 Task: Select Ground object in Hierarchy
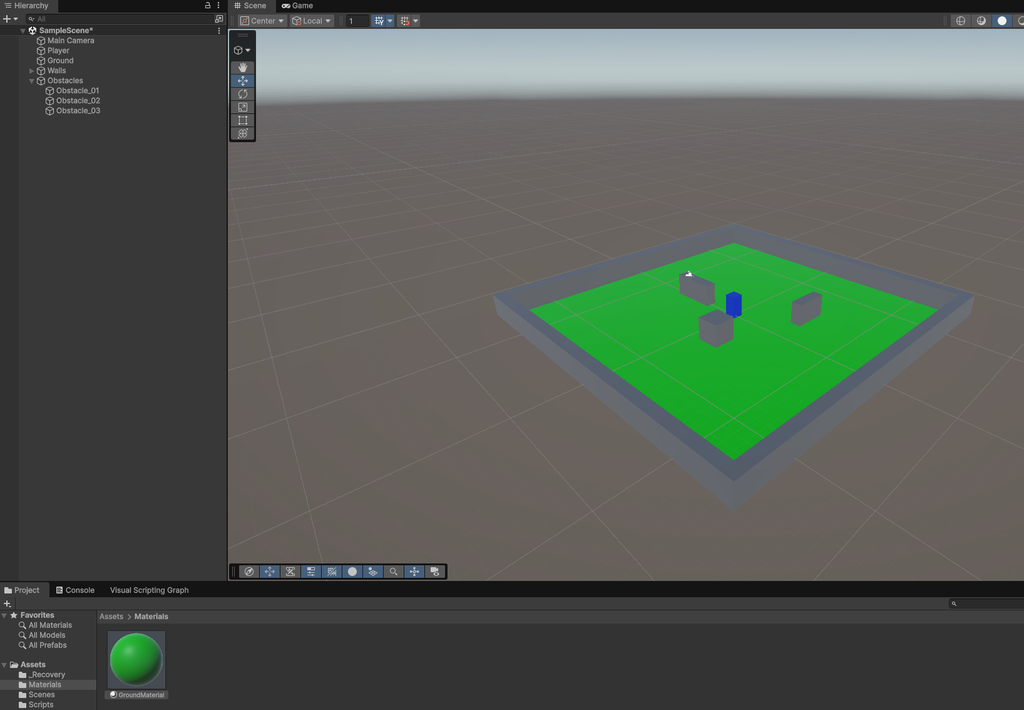[60, 61]
